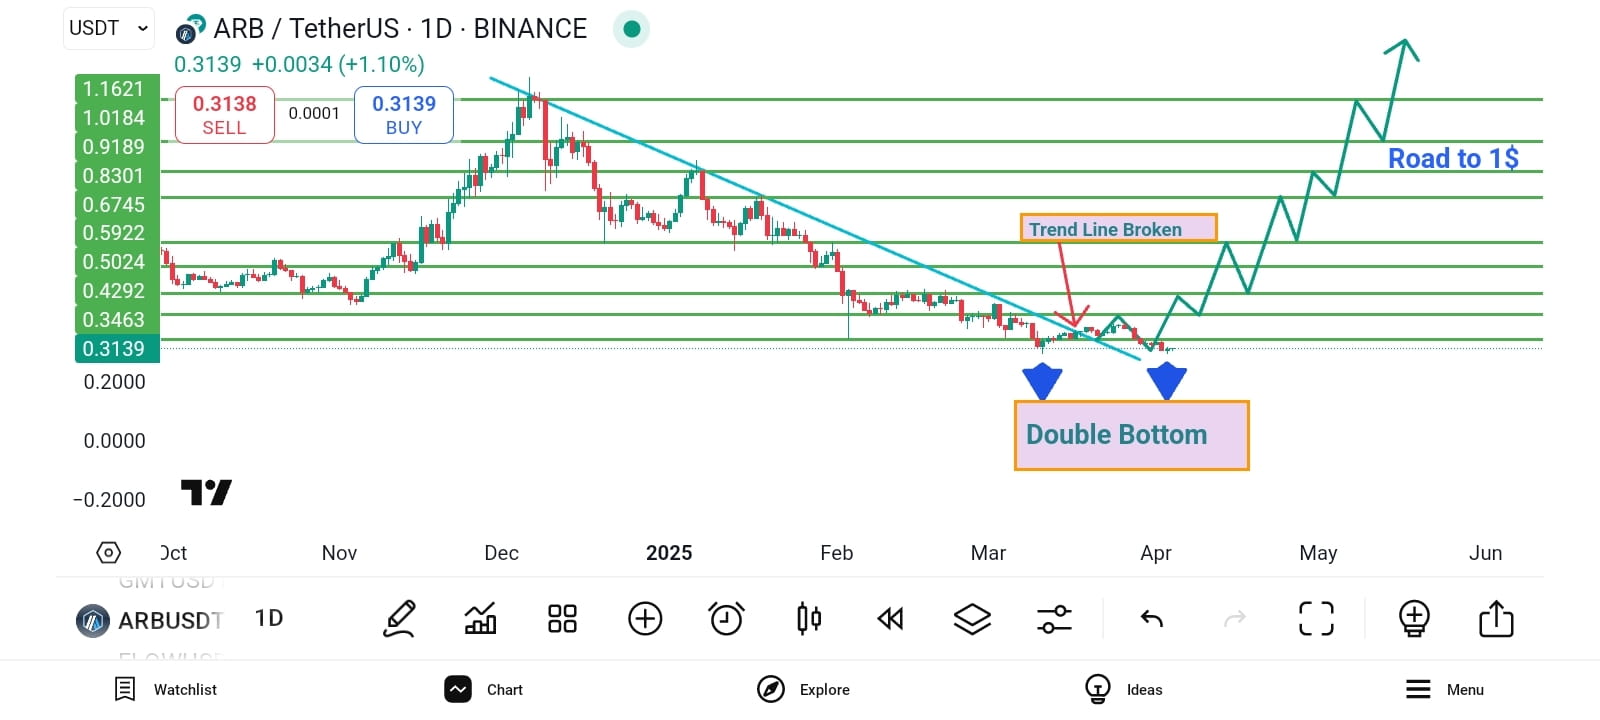Tap the 0.3139 BUY button
The image size is (1600, 720).
coord(404,115)
